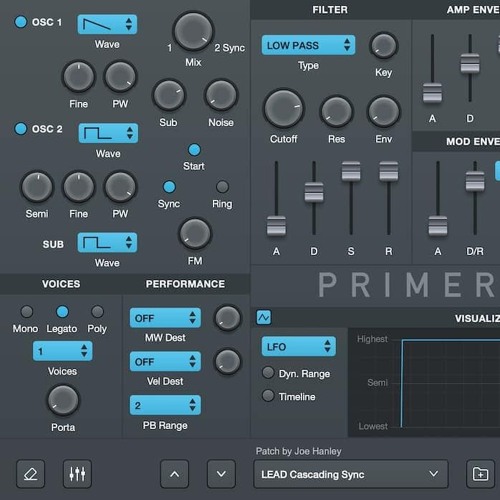Click 'Patch by Joe Hanley' text
Screen dimensions: 500x500
299,451
